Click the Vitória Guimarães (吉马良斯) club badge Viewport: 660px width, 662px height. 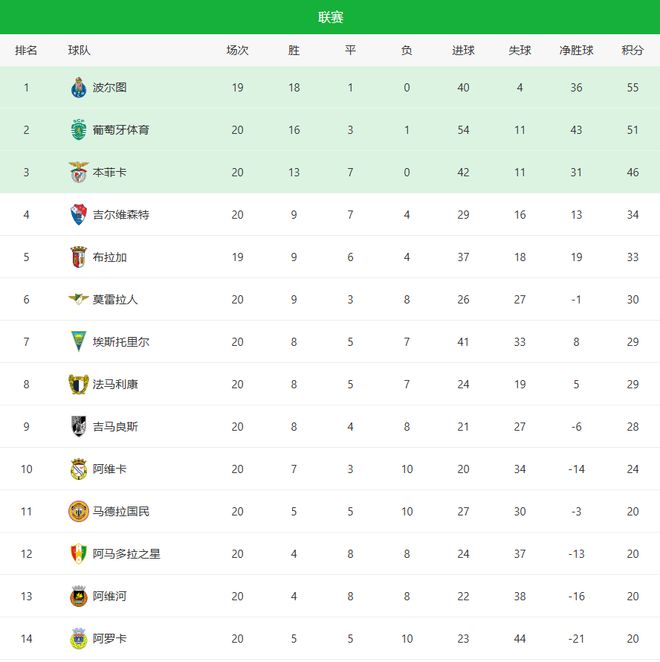pos(79,426)
